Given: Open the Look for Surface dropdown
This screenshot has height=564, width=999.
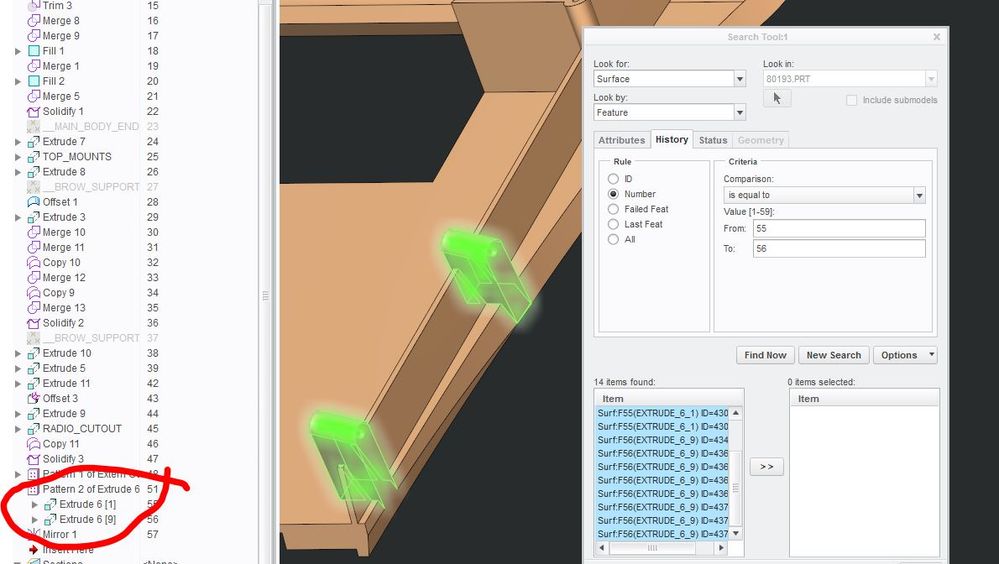Looking at the screenshot, I should 739,79.
